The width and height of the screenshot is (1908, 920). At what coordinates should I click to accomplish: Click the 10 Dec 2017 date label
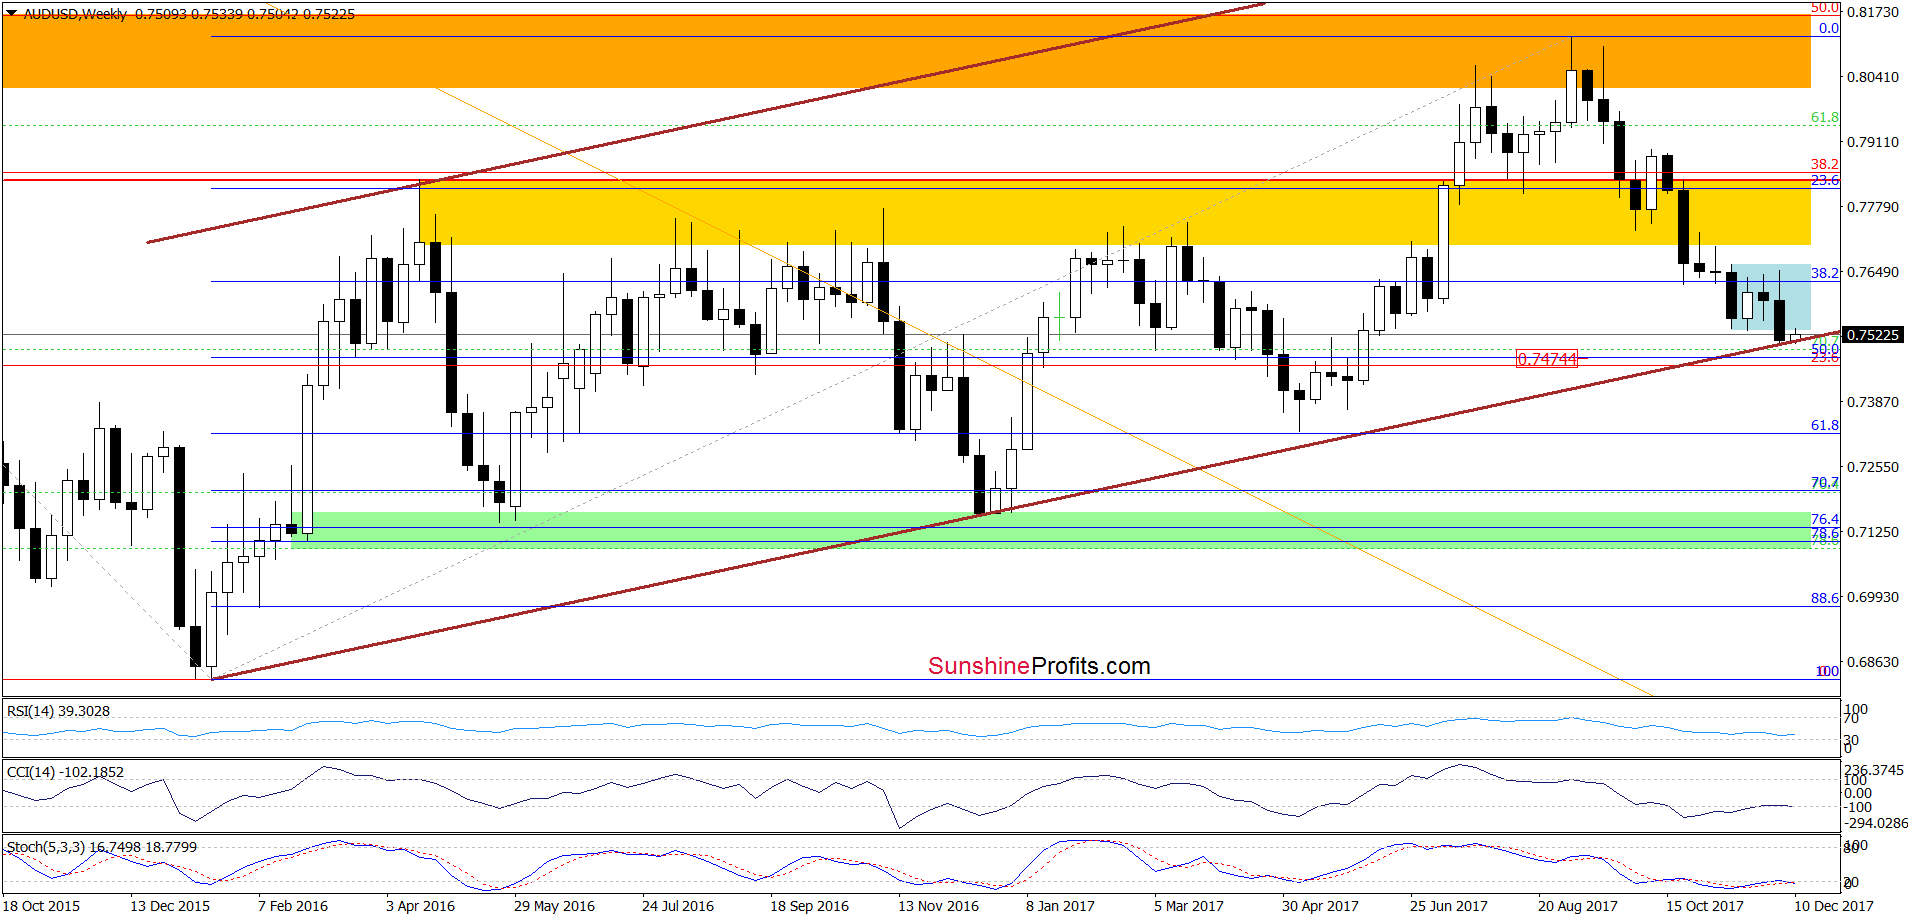(x=1833, y=906)
